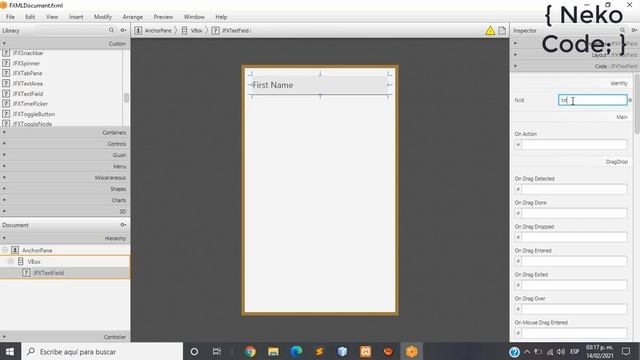Click the JFXSnackbar question-mark icon

(x=6, y=53)
